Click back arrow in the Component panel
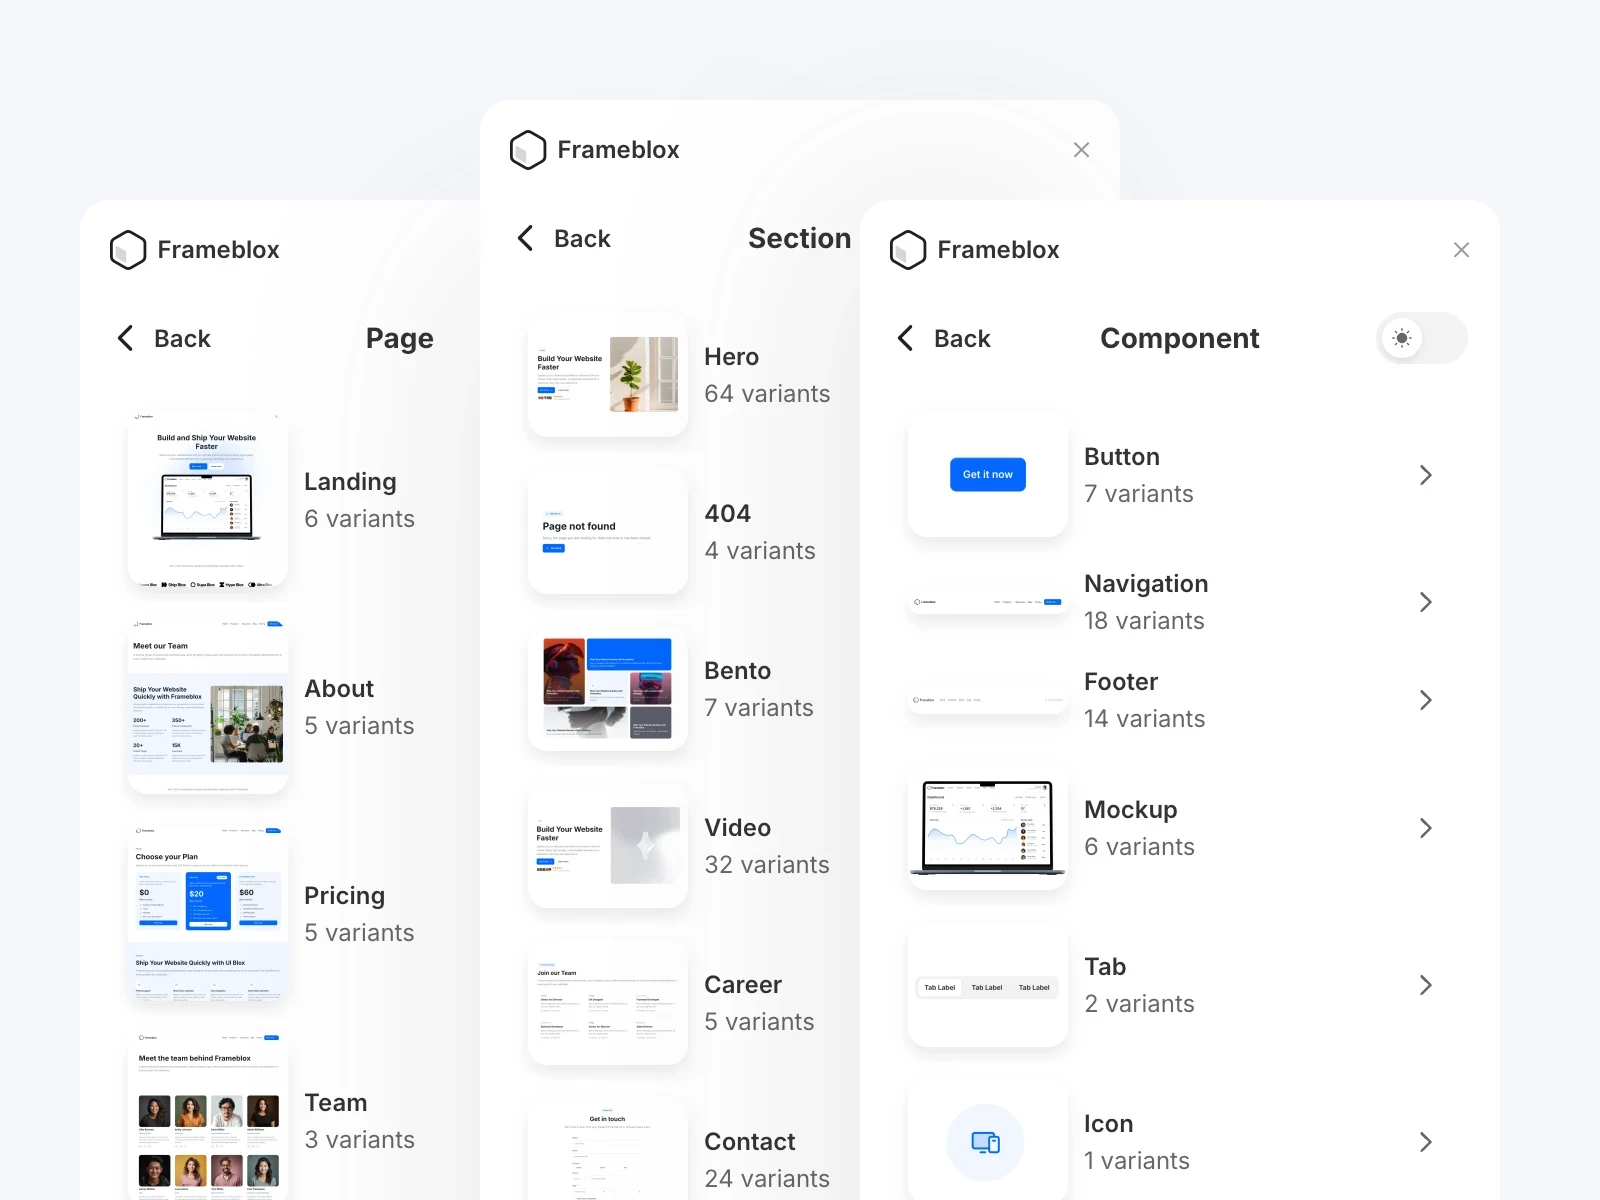 (905, 338)
